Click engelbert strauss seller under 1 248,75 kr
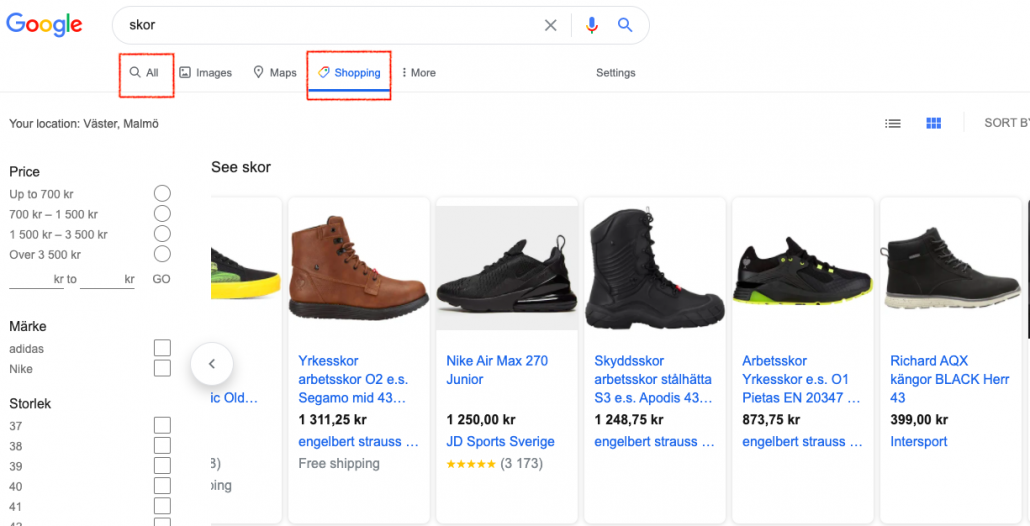The width and height of the screenshot is (1030, 526). pyautogui.click(x=655, y=442)
